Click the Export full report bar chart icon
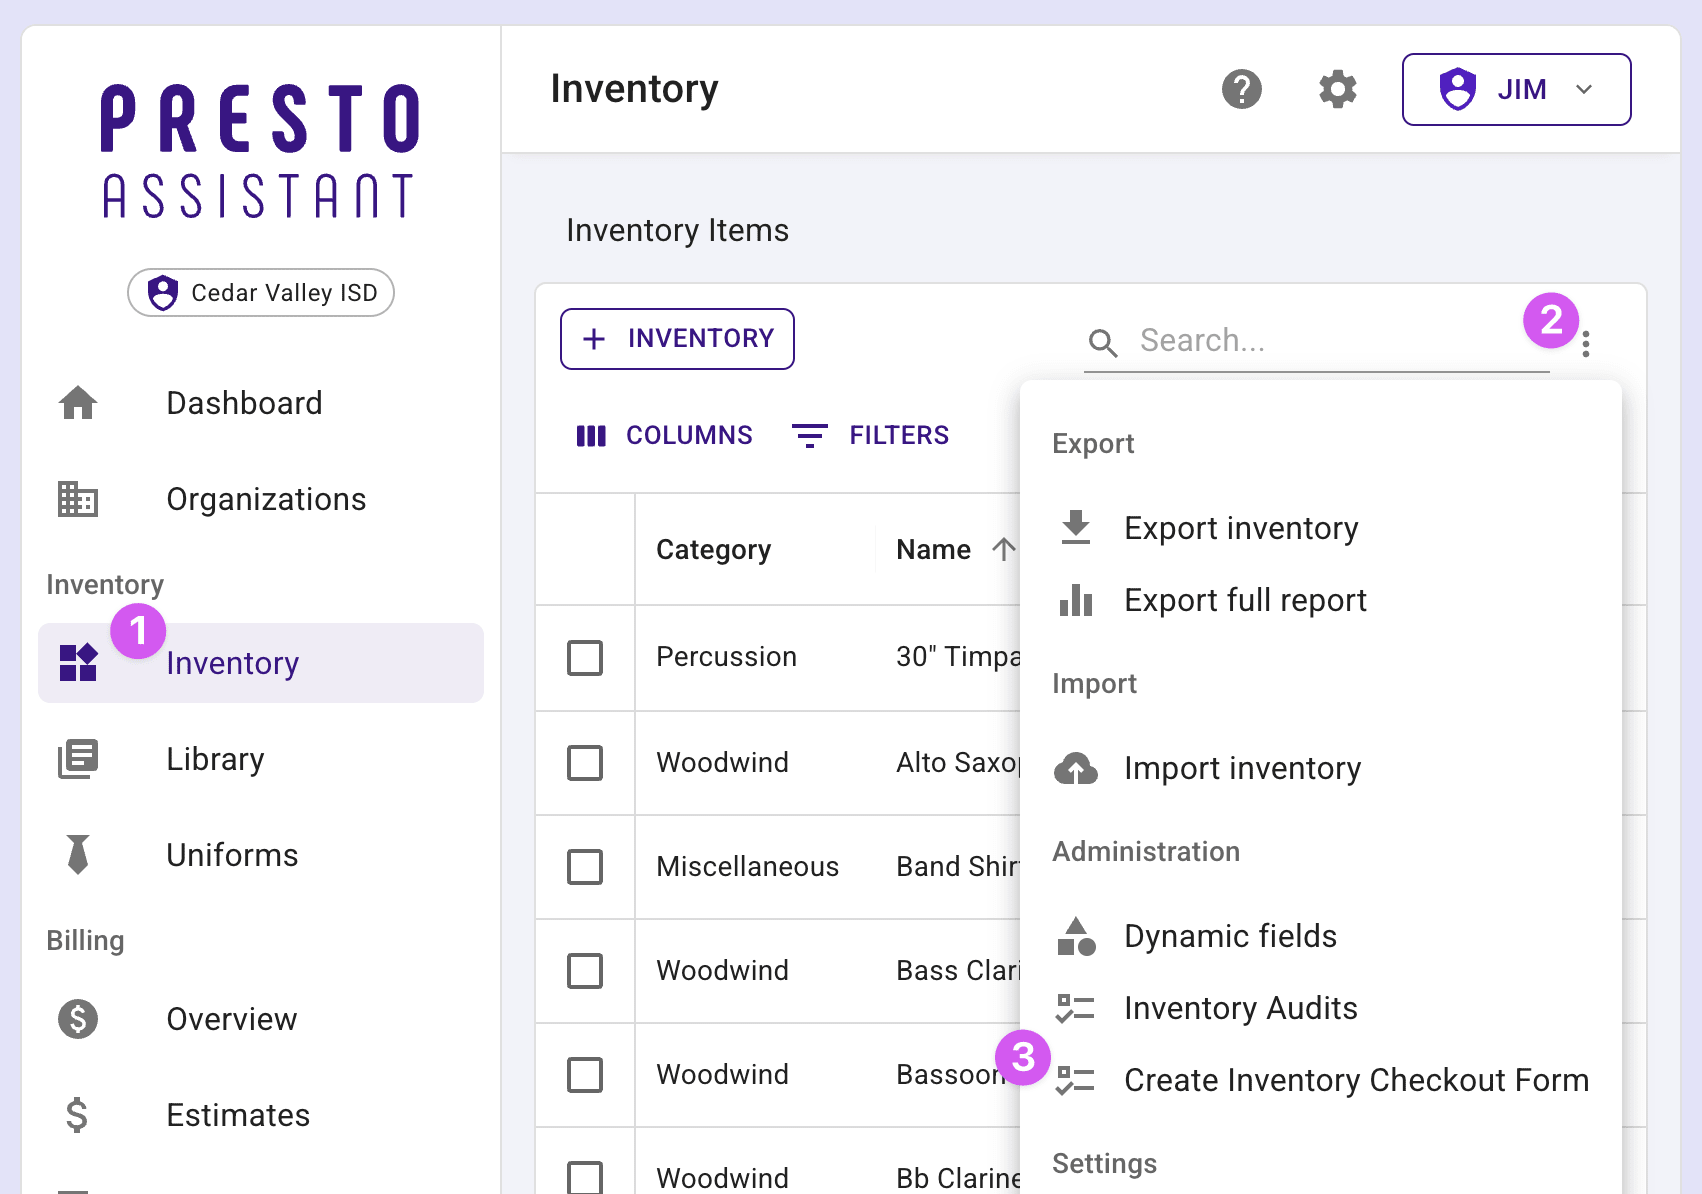The image size is (1702, 1194). (x=1076, y=600)
